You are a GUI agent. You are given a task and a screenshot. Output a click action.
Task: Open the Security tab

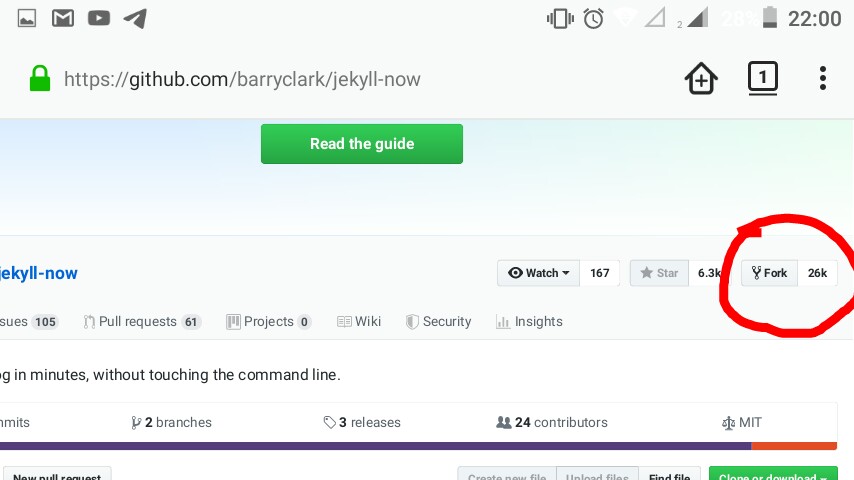tap(438, 321)
